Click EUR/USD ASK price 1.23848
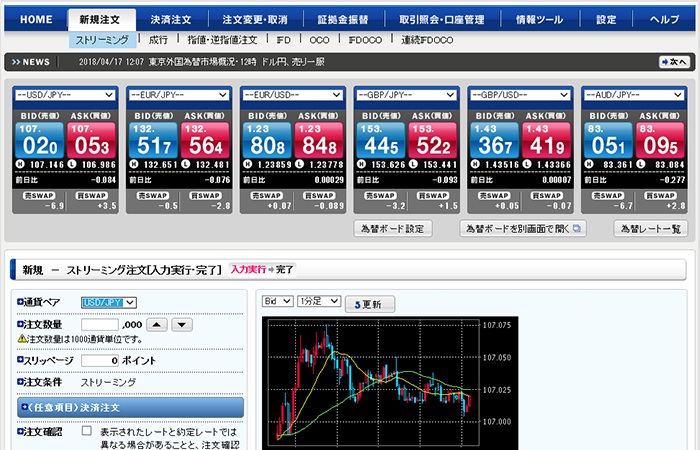This screenshot has width=700, height=450. click(x=319, y=140)
